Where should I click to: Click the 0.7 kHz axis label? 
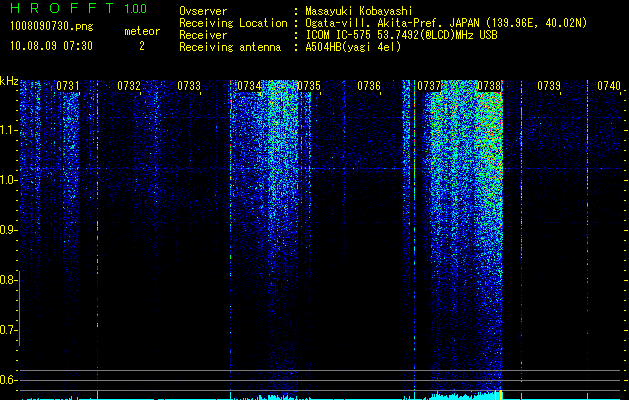pos(8,330)
